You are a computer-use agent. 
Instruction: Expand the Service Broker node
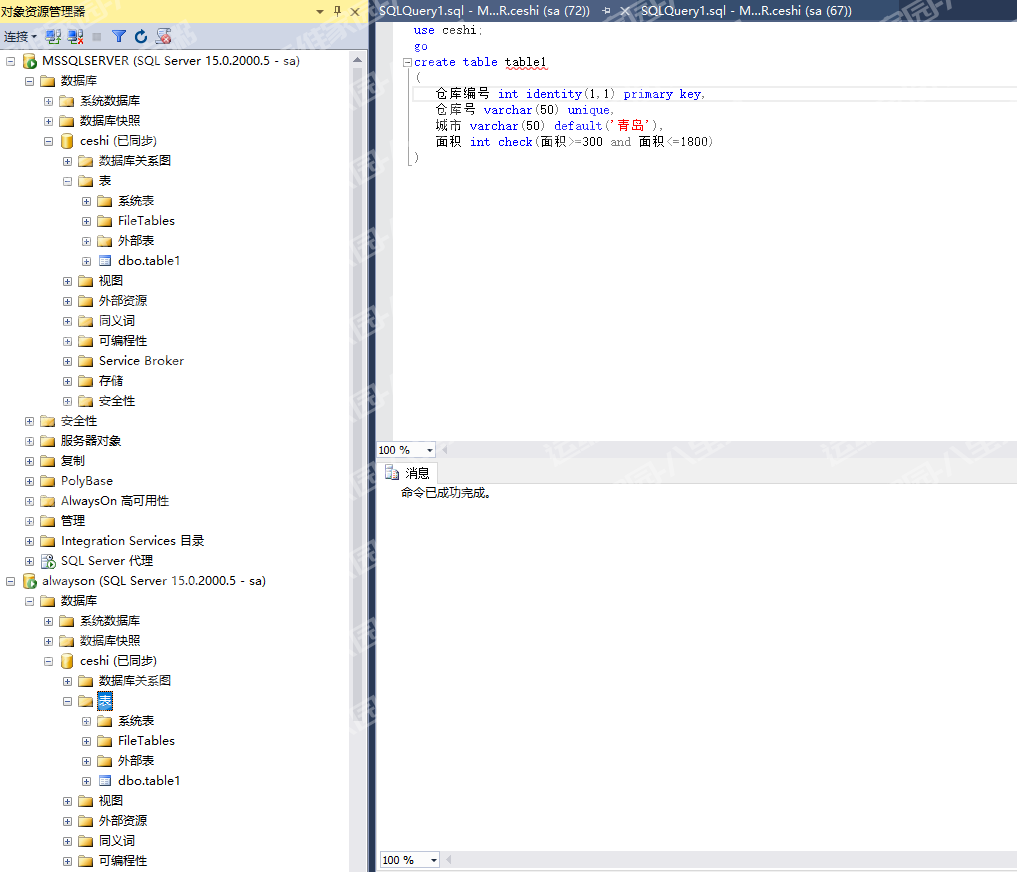(68, 361)
